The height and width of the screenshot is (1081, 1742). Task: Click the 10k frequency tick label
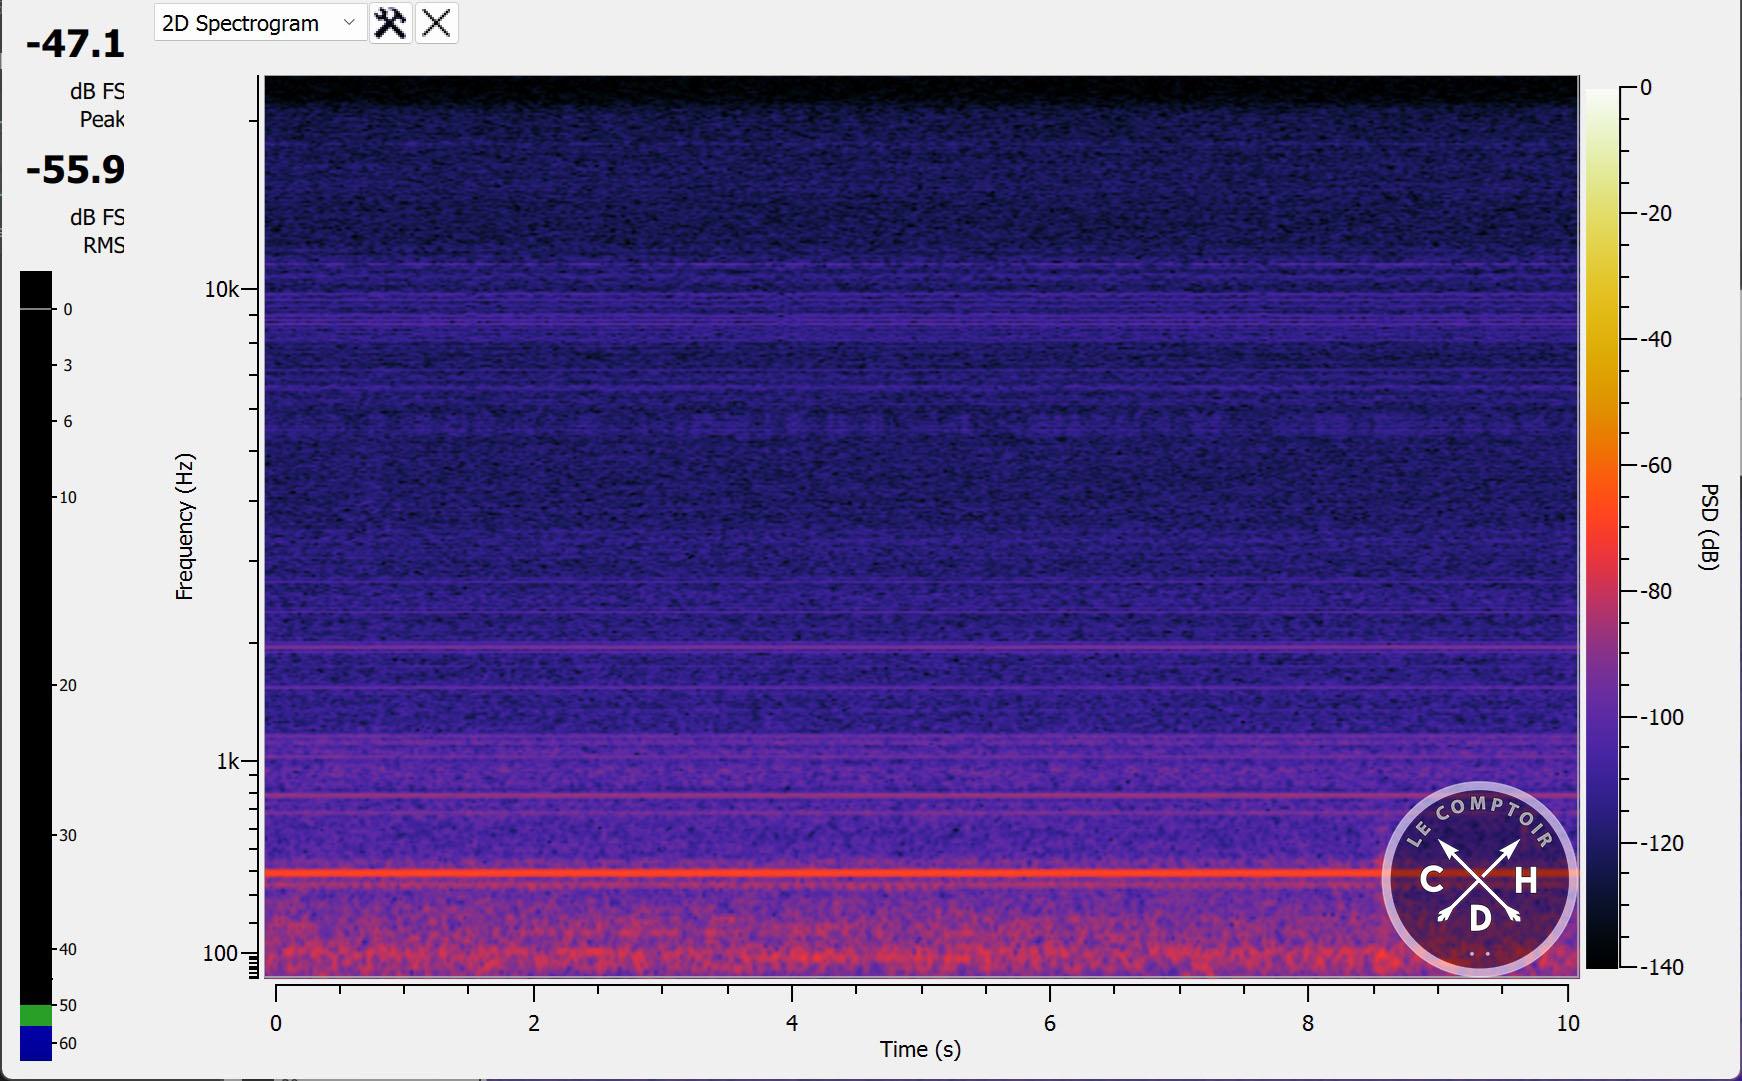(x=221, y=289)
